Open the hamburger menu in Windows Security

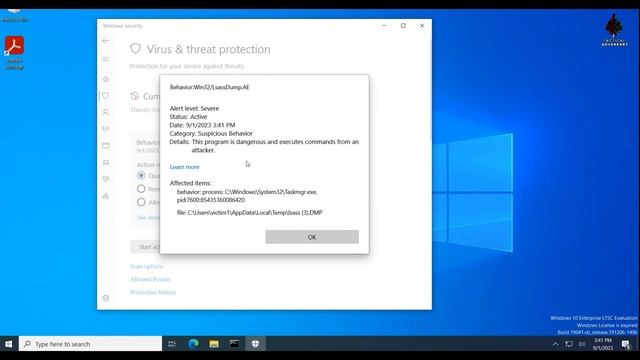(x=106, y=59)
